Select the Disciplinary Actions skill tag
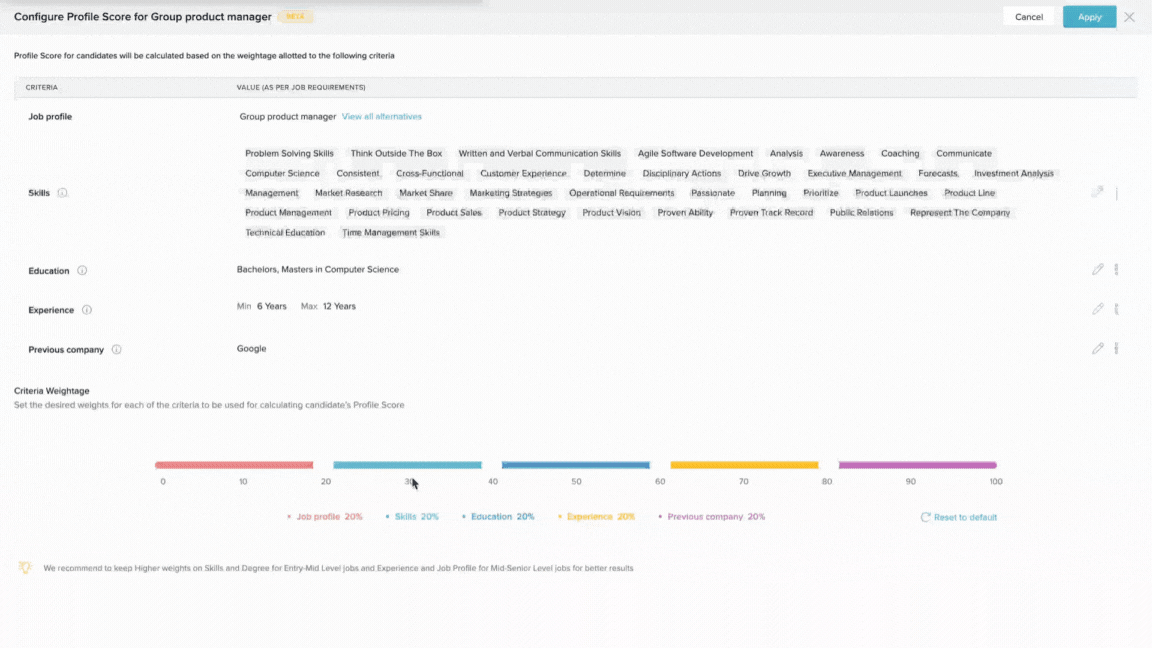The width and height of the screenshot is (1152, 648). point(682,173)
